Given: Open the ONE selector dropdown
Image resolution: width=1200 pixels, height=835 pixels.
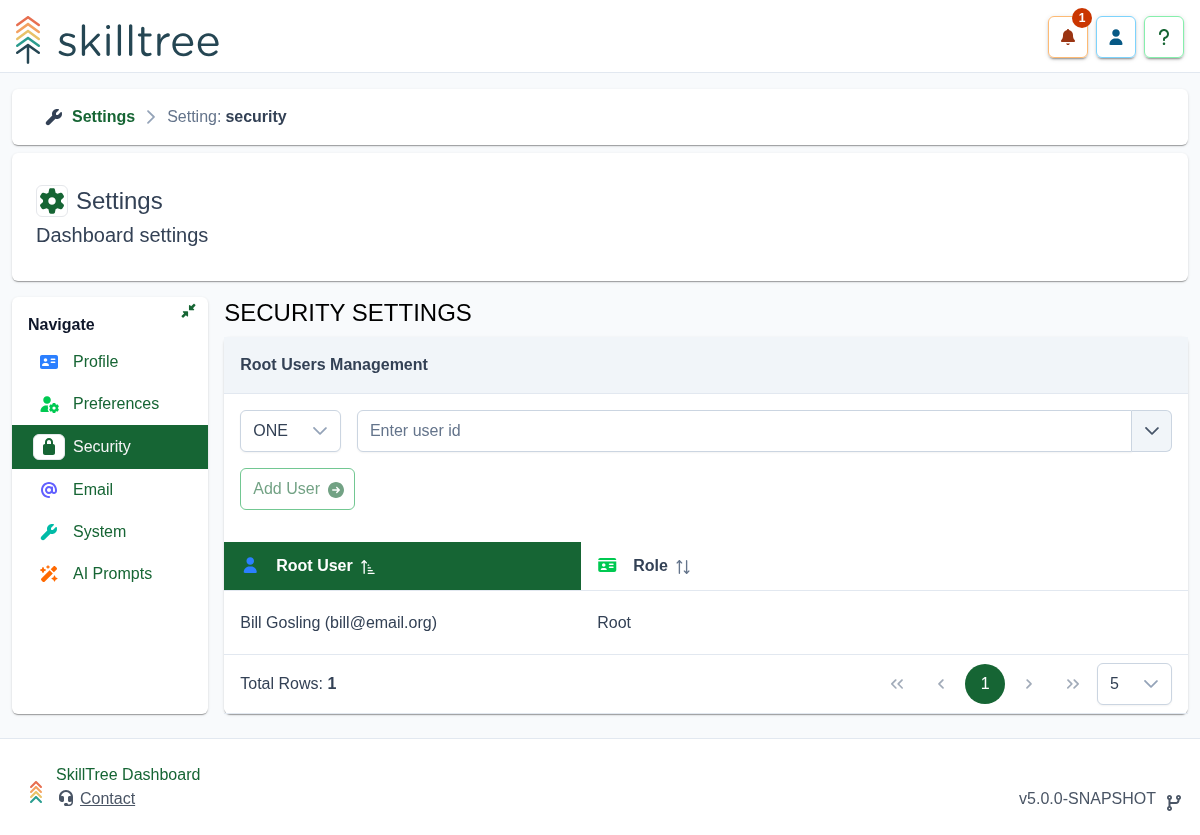Looking at the screenshot, I should [x=290, y=431].
